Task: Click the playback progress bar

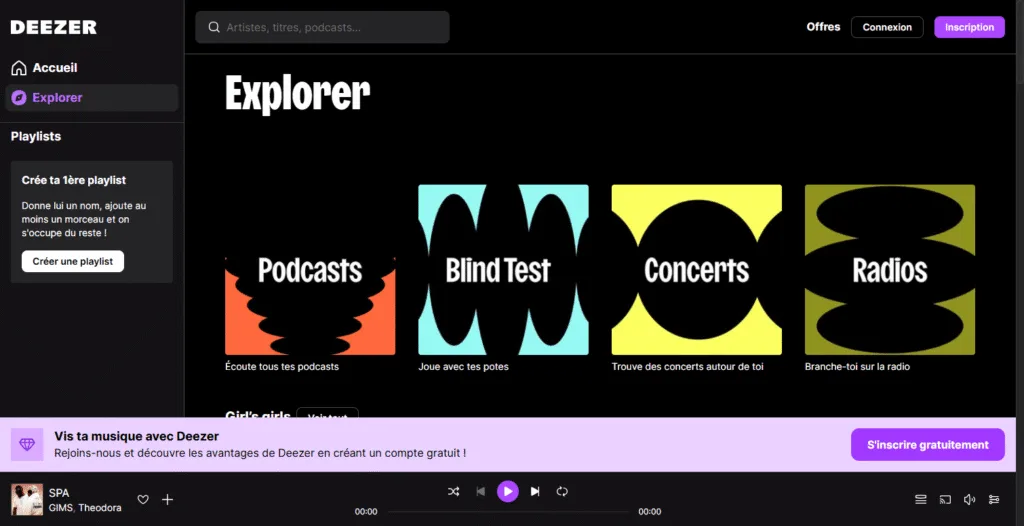Action: [x=508, y=512]
